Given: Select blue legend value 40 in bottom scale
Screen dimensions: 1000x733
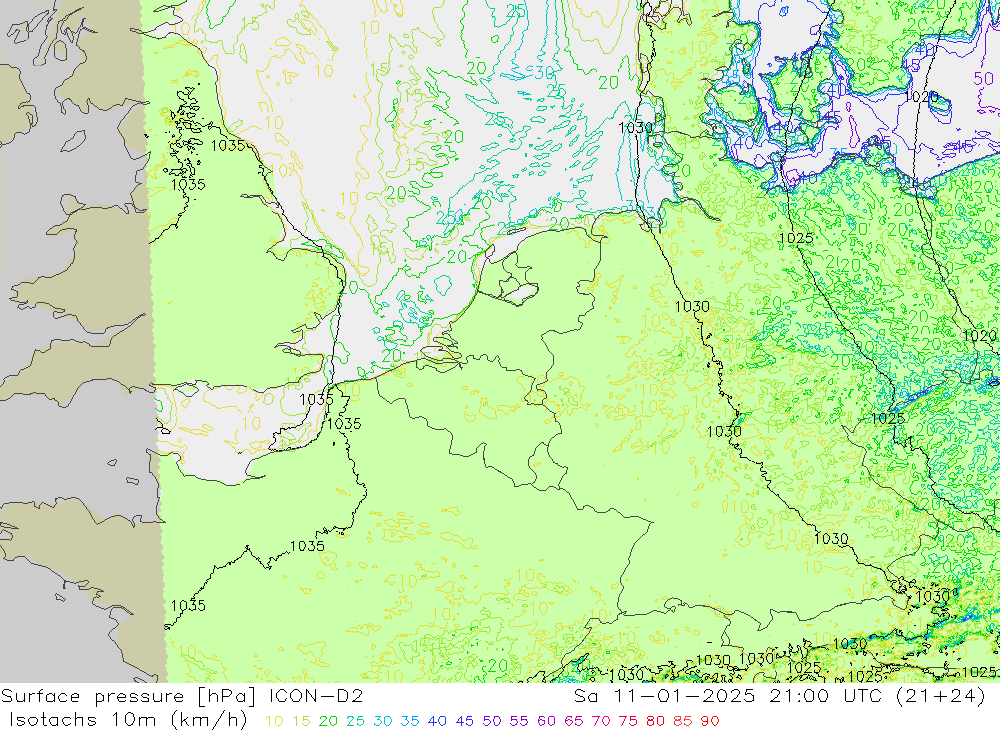Looking at the screenshot, I should pos(437,721).
